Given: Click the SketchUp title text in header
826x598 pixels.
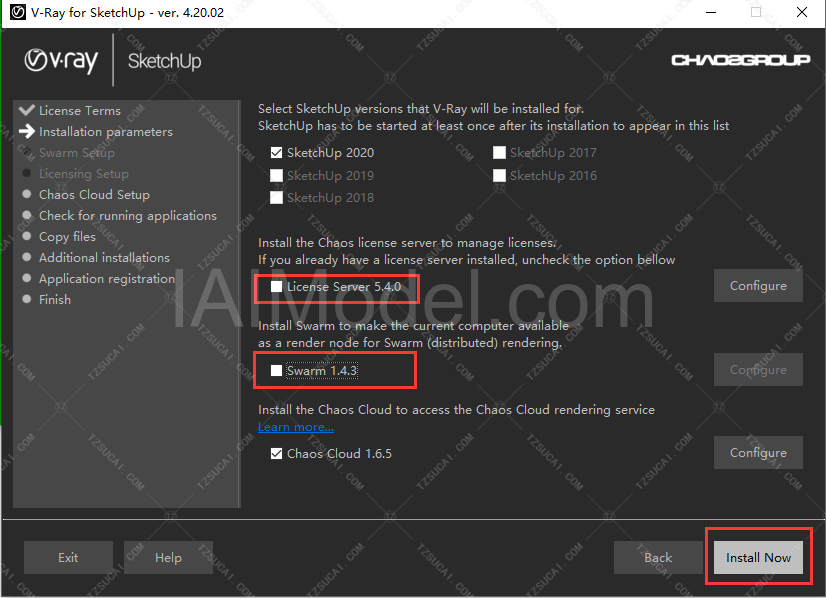Looking at the screenshot, I should [164, 61].
